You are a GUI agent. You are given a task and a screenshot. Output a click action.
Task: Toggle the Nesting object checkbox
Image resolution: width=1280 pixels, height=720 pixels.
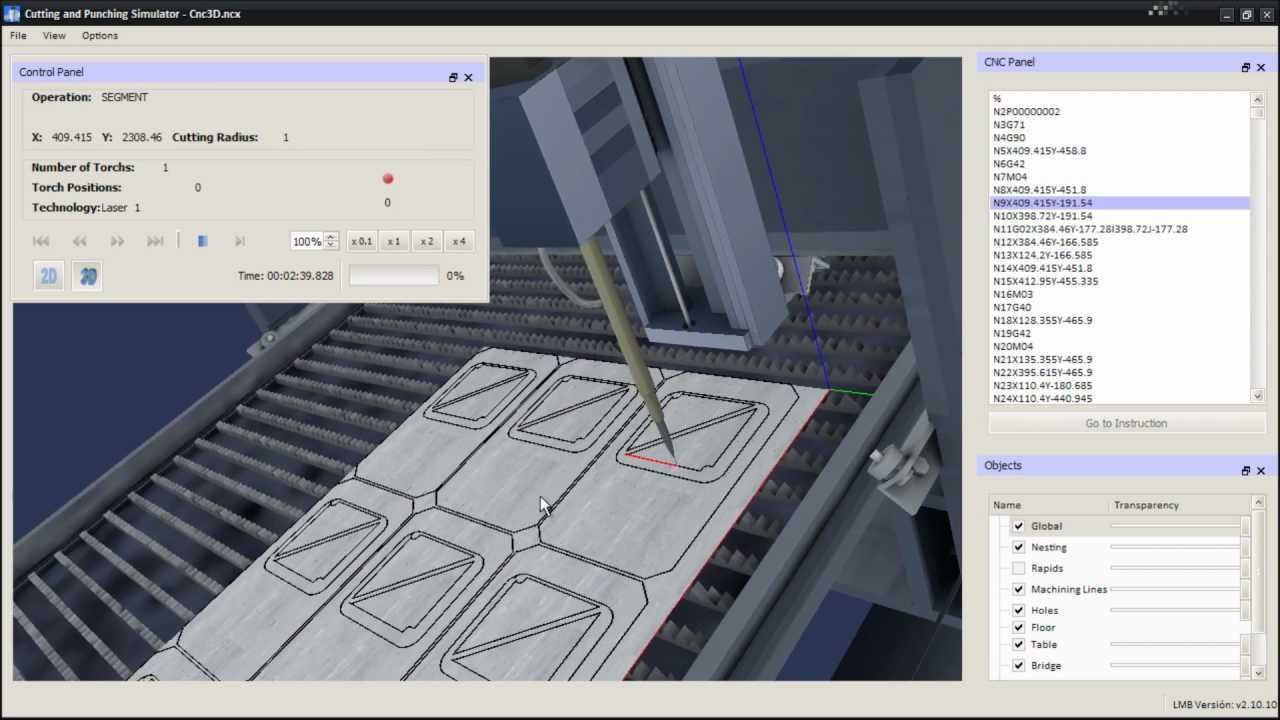1018,547
